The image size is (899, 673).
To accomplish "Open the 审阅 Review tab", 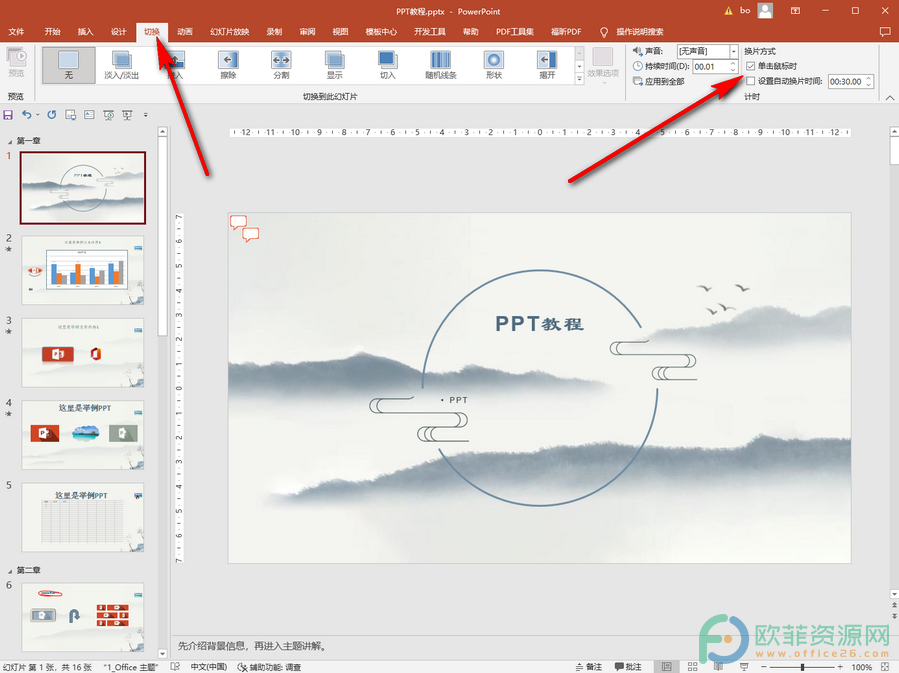I will tap(307, 32).
